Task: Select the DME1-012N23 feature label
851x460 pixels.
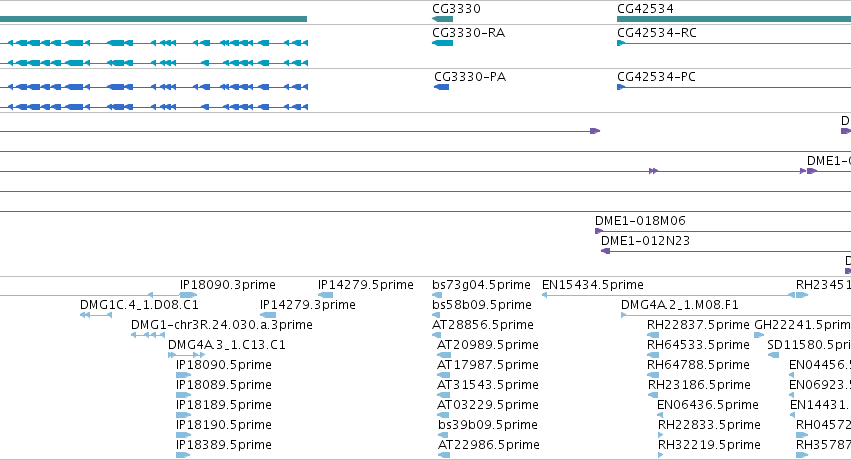Action: (645, 241)
